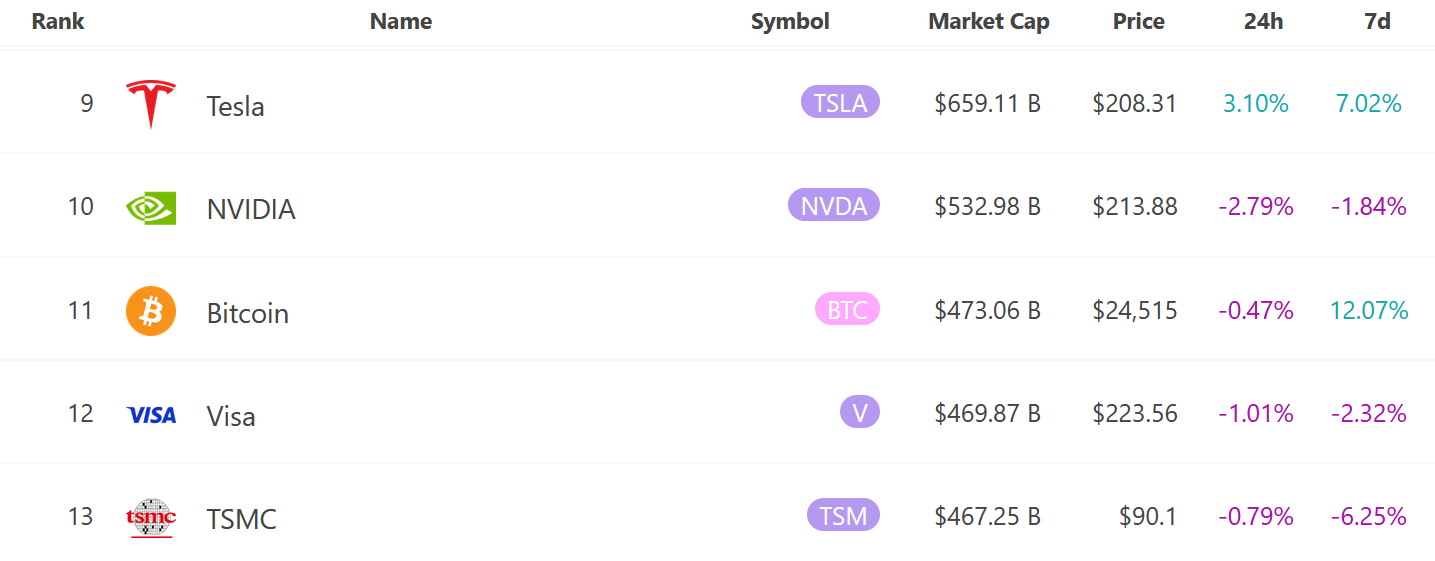This screenshot has width=1435, height=561.
Task: Open the TSMC name link
Action: (241, 519)
